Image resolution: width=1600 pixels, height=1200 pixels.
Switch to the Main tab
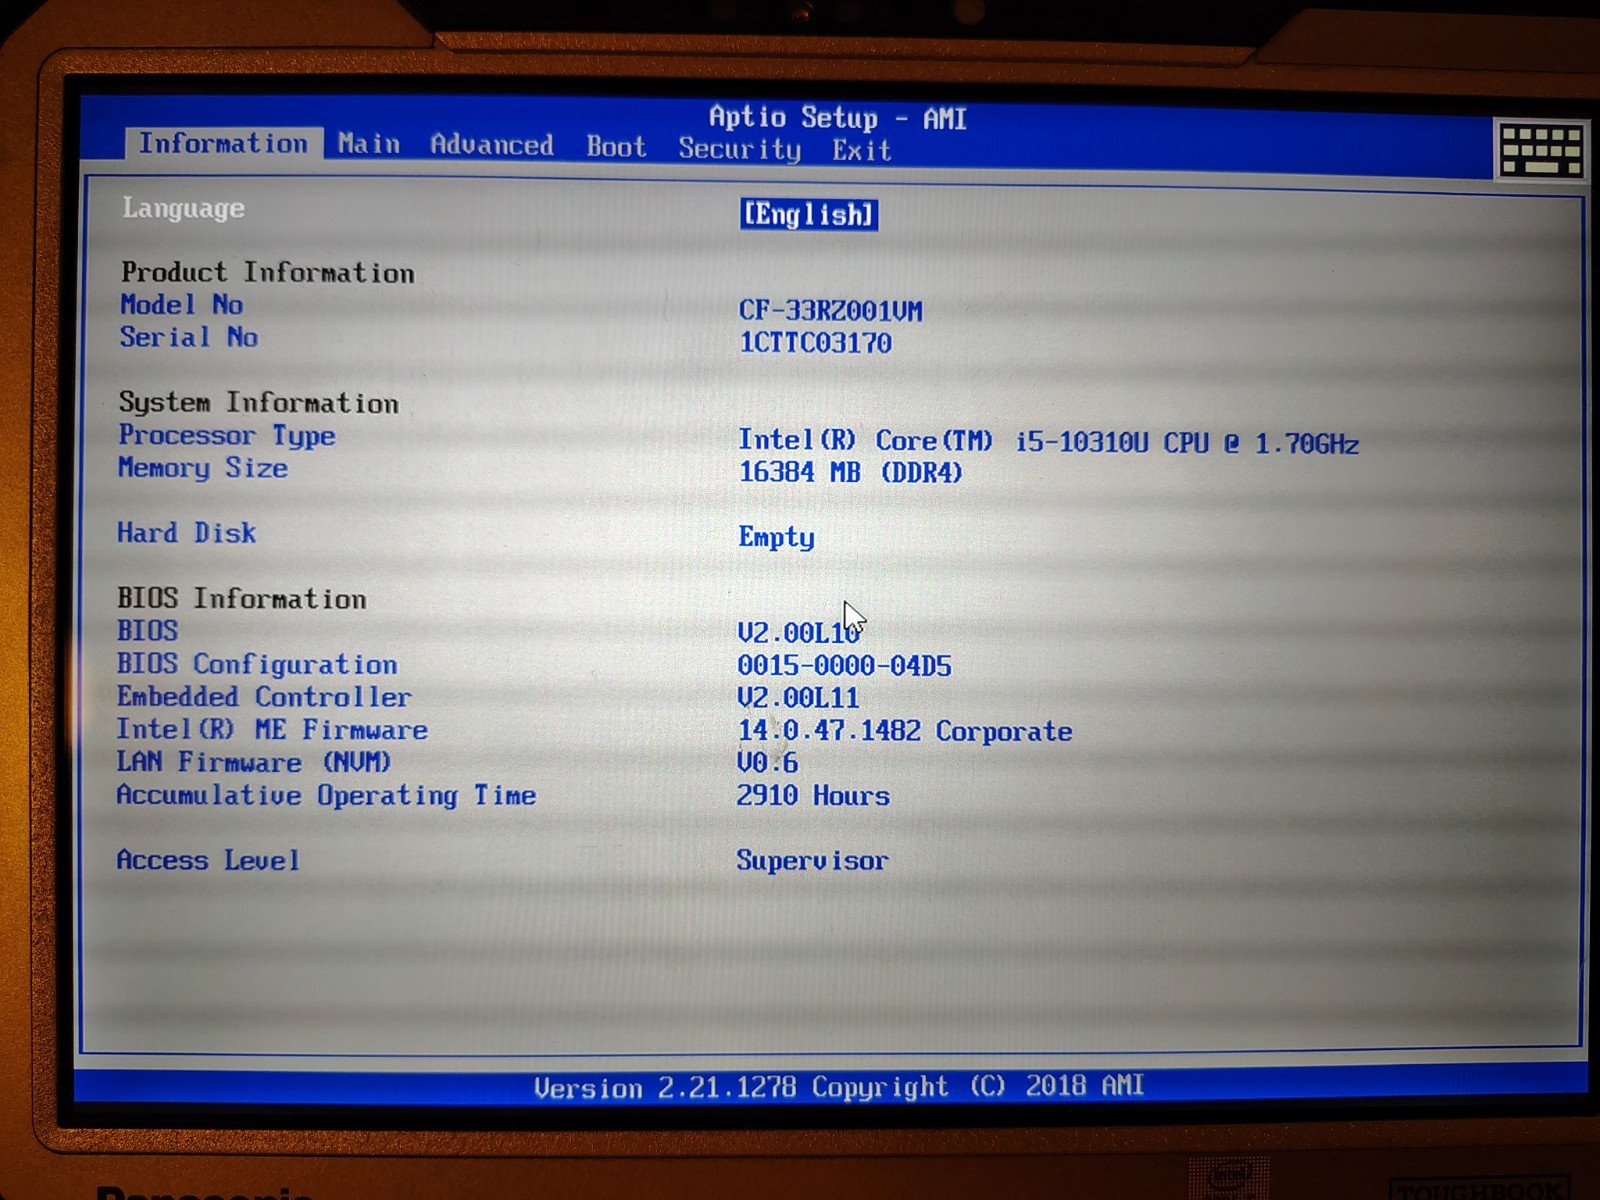(x=369, y=144)
